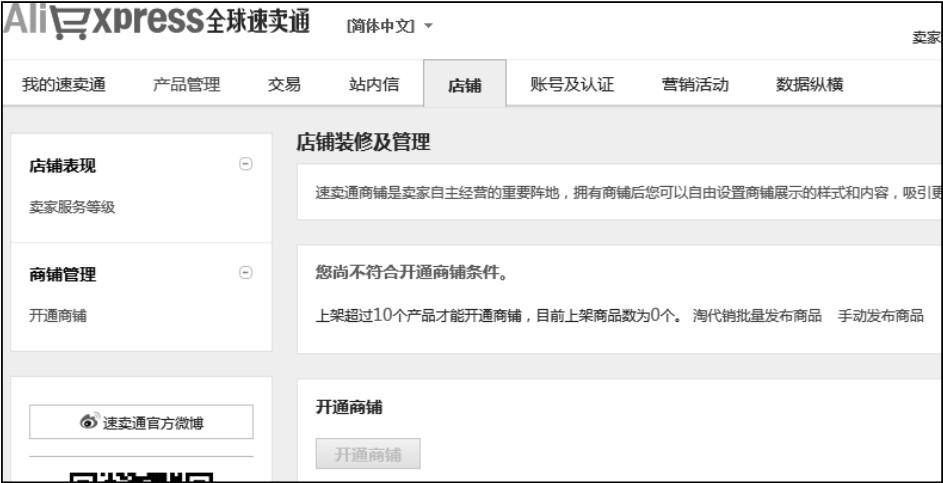Click the 商铺管理 section title
Image resolution: width=943 pixels, height=483 pixels.
click(63, 274)
